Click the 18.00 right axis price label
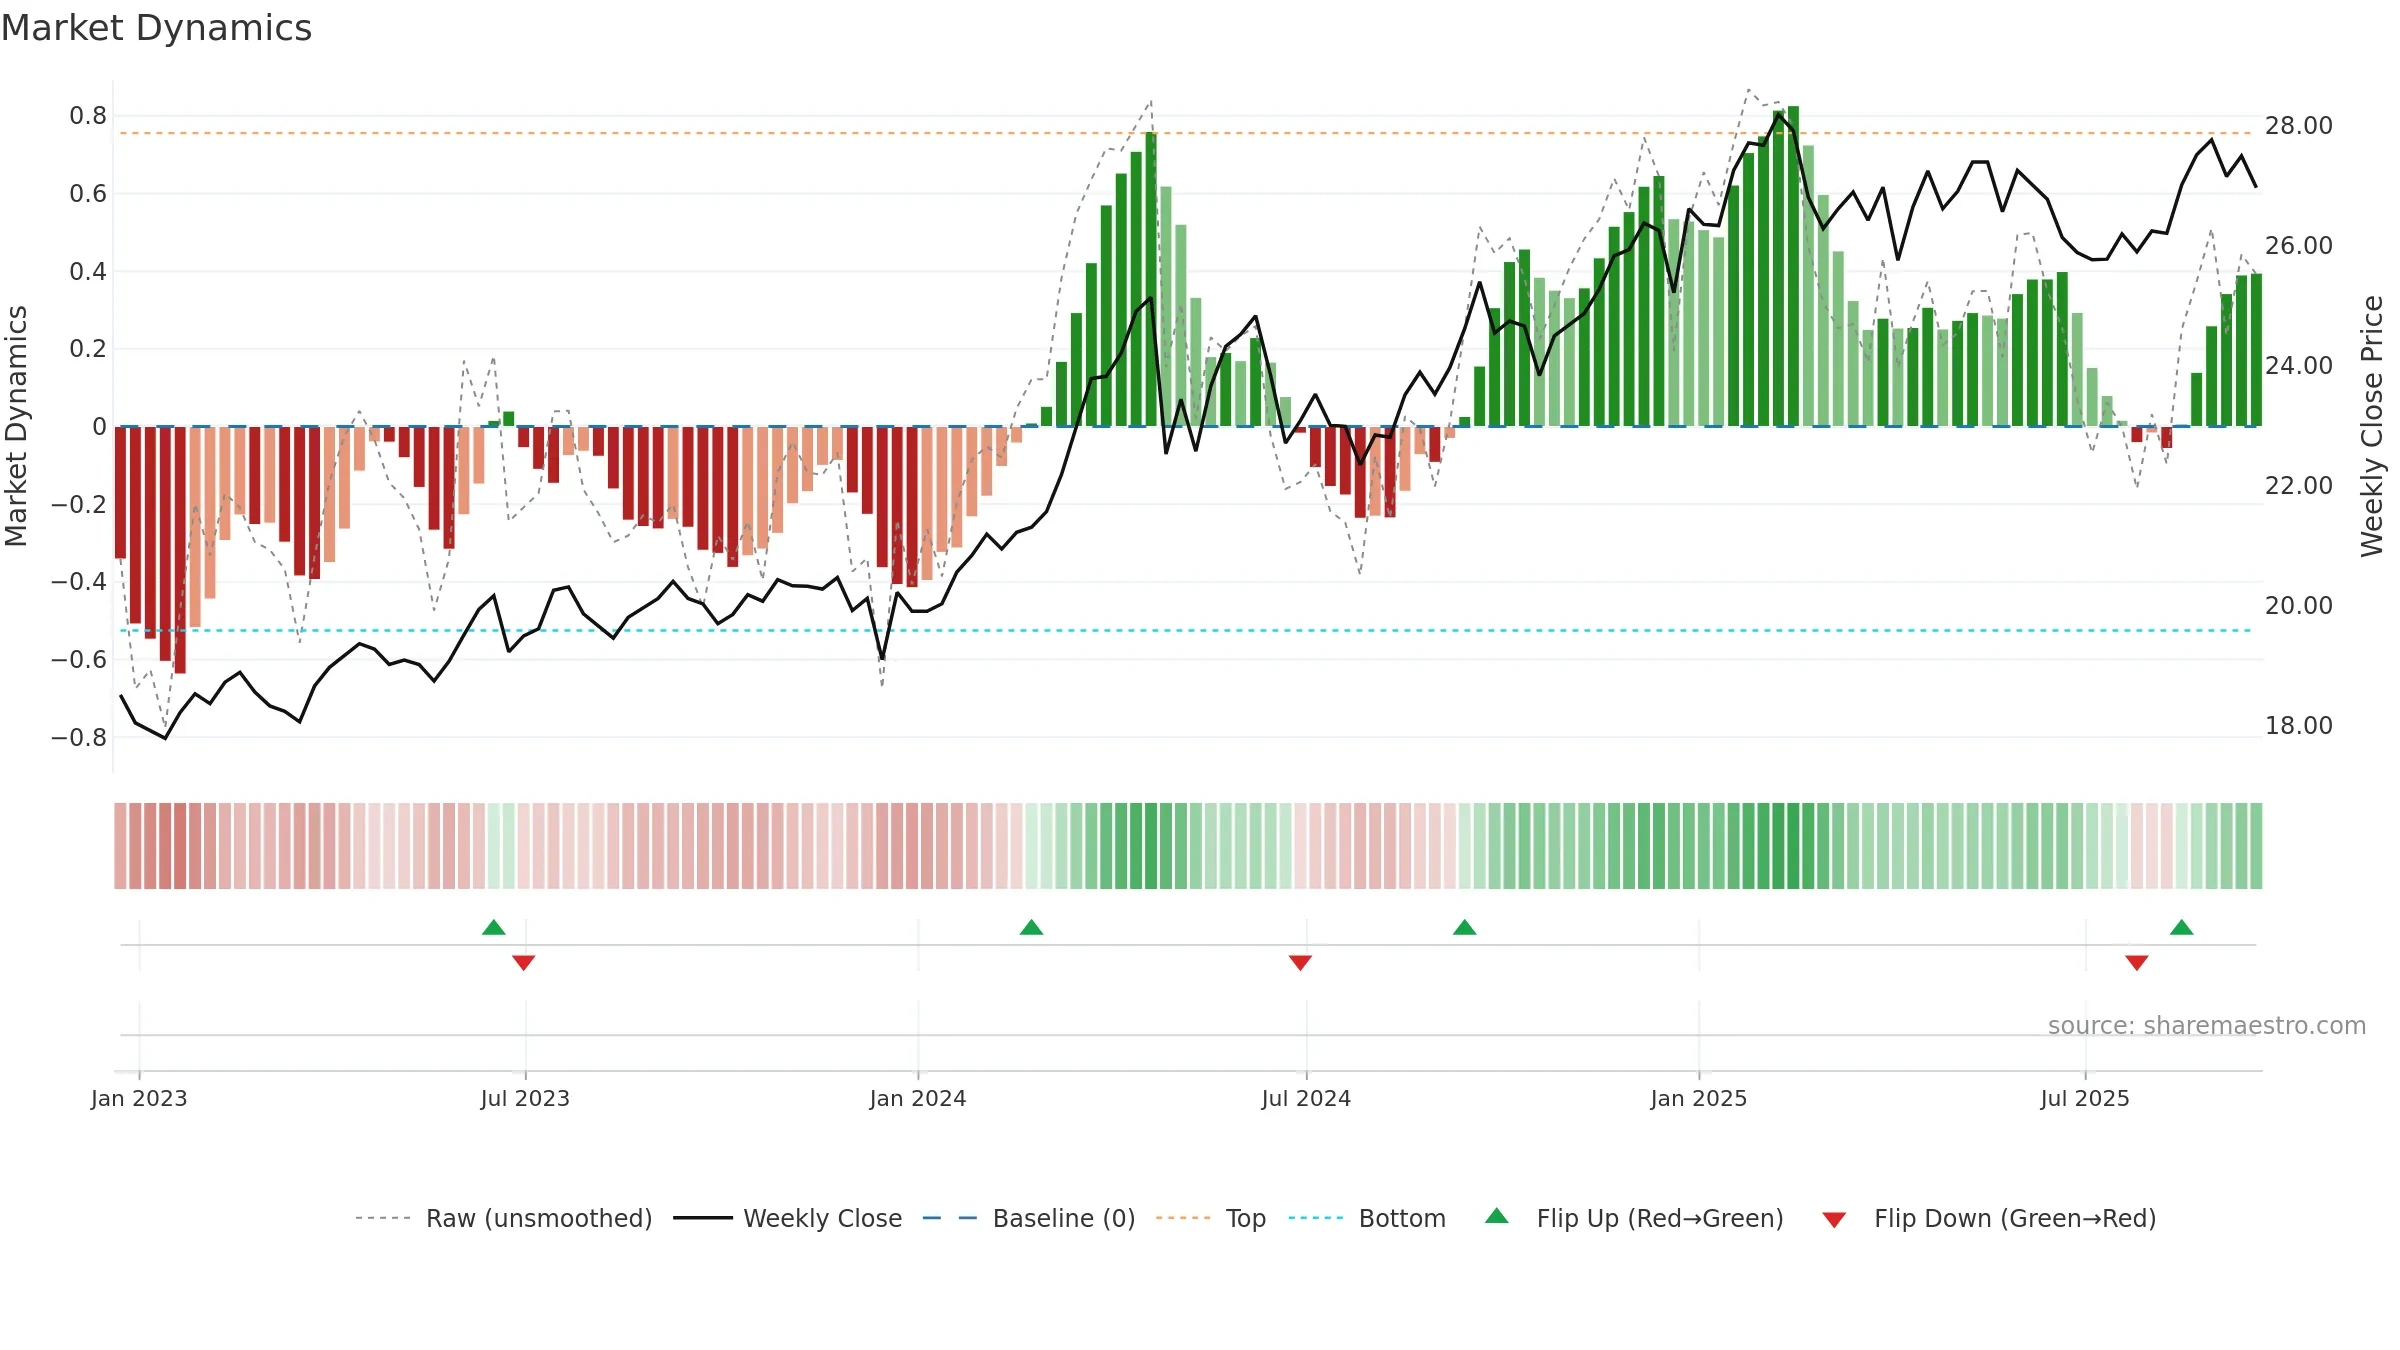 click(x=2299, y=726)
